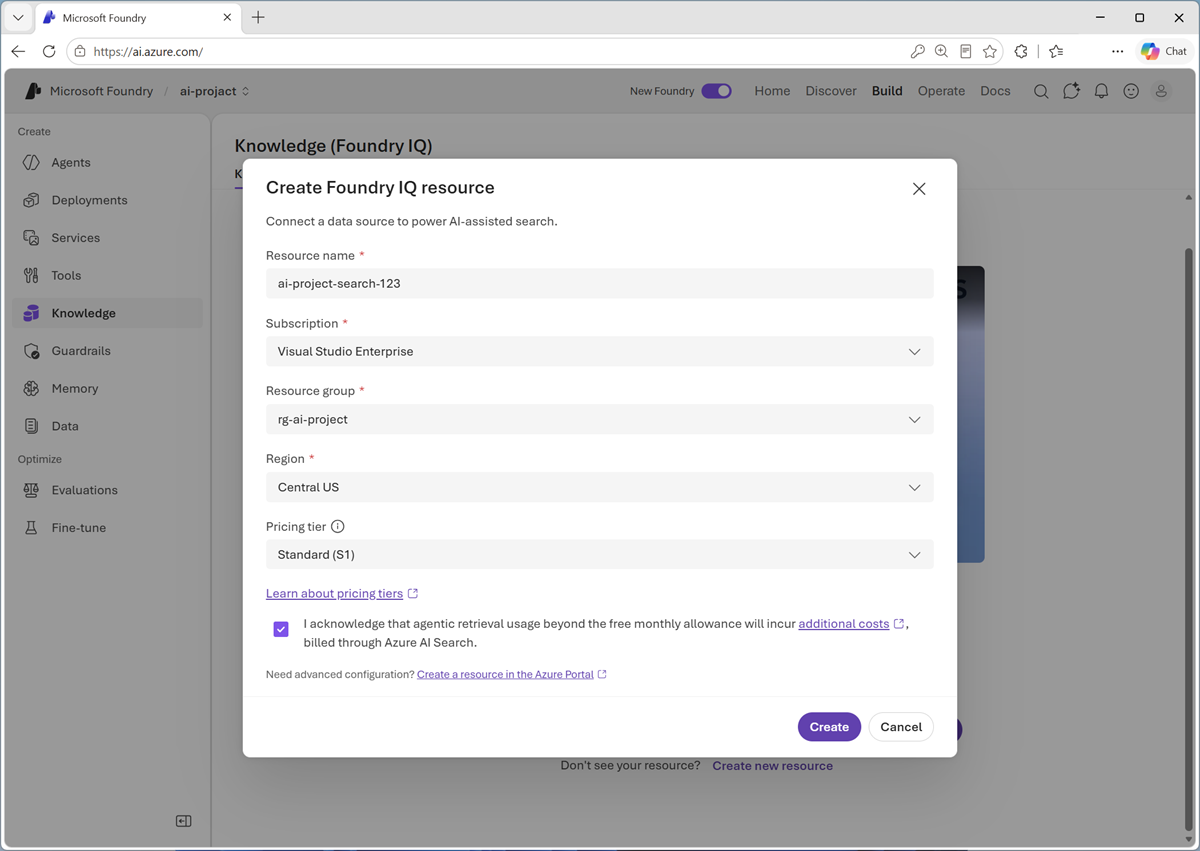Toggle the New Foundry switch
This screenshot has height=851, width=1200.
point(716,91)
